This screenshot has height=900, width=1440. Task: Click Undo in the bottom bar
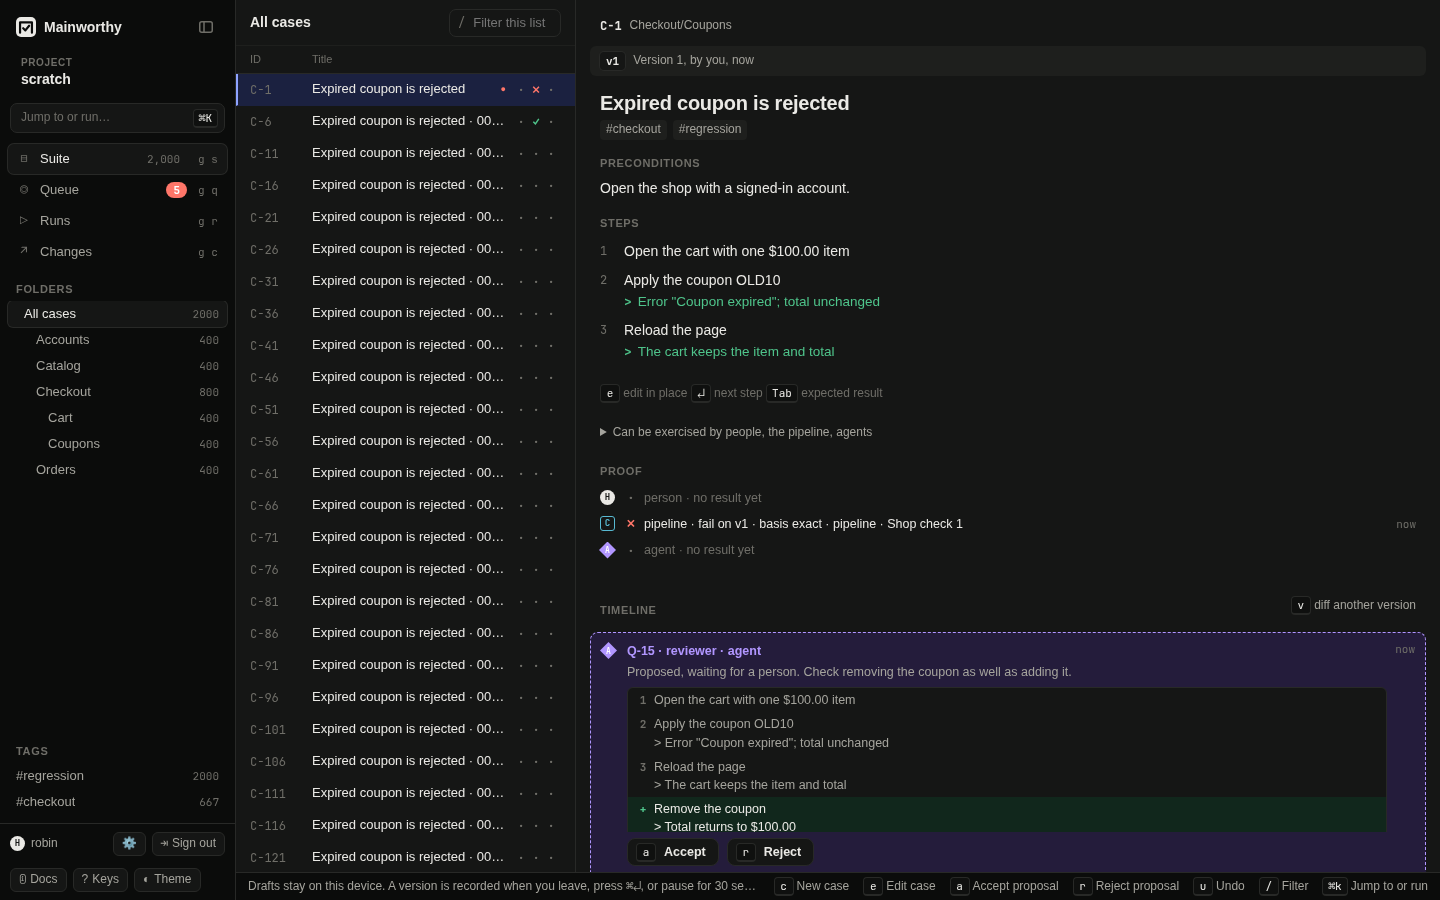point(1219,886)
